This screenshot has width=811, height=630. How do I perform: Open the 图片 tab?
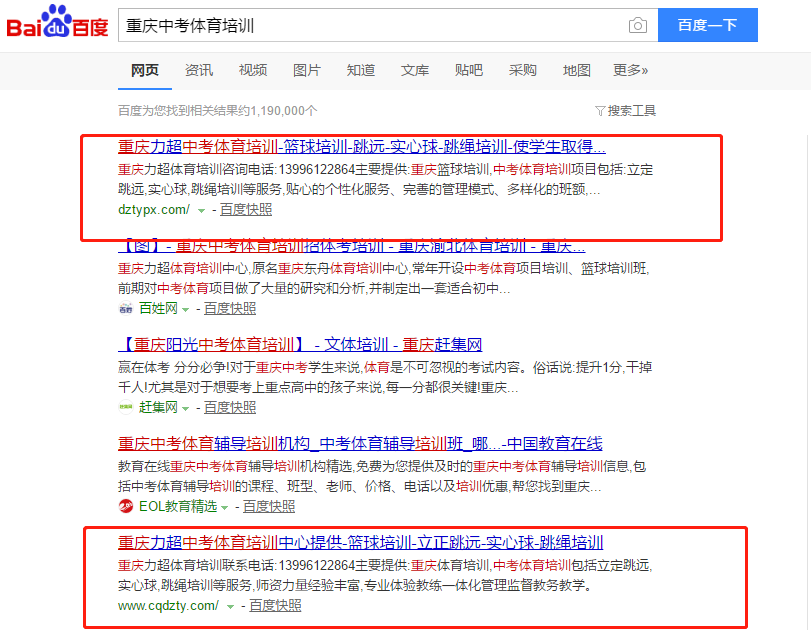[307, 70]
